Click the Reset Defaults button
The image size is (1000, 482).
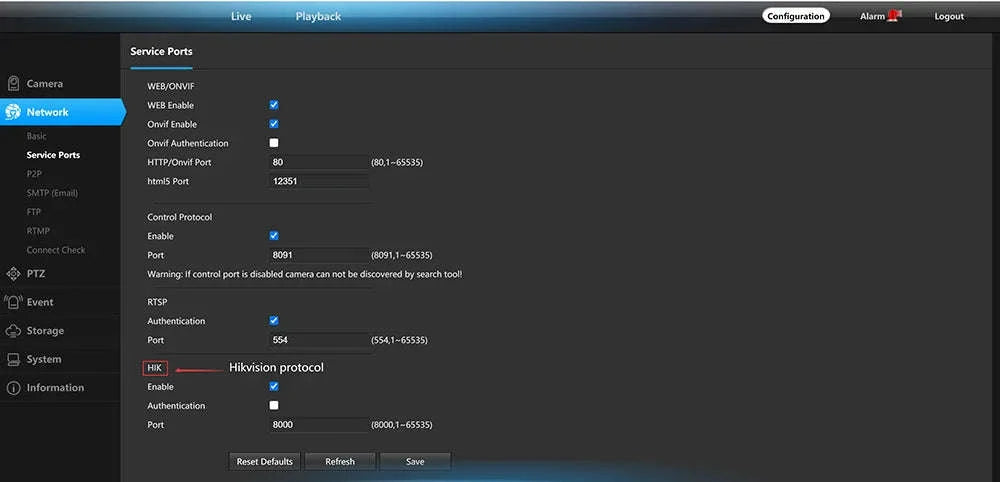click(x=265, y=462)
